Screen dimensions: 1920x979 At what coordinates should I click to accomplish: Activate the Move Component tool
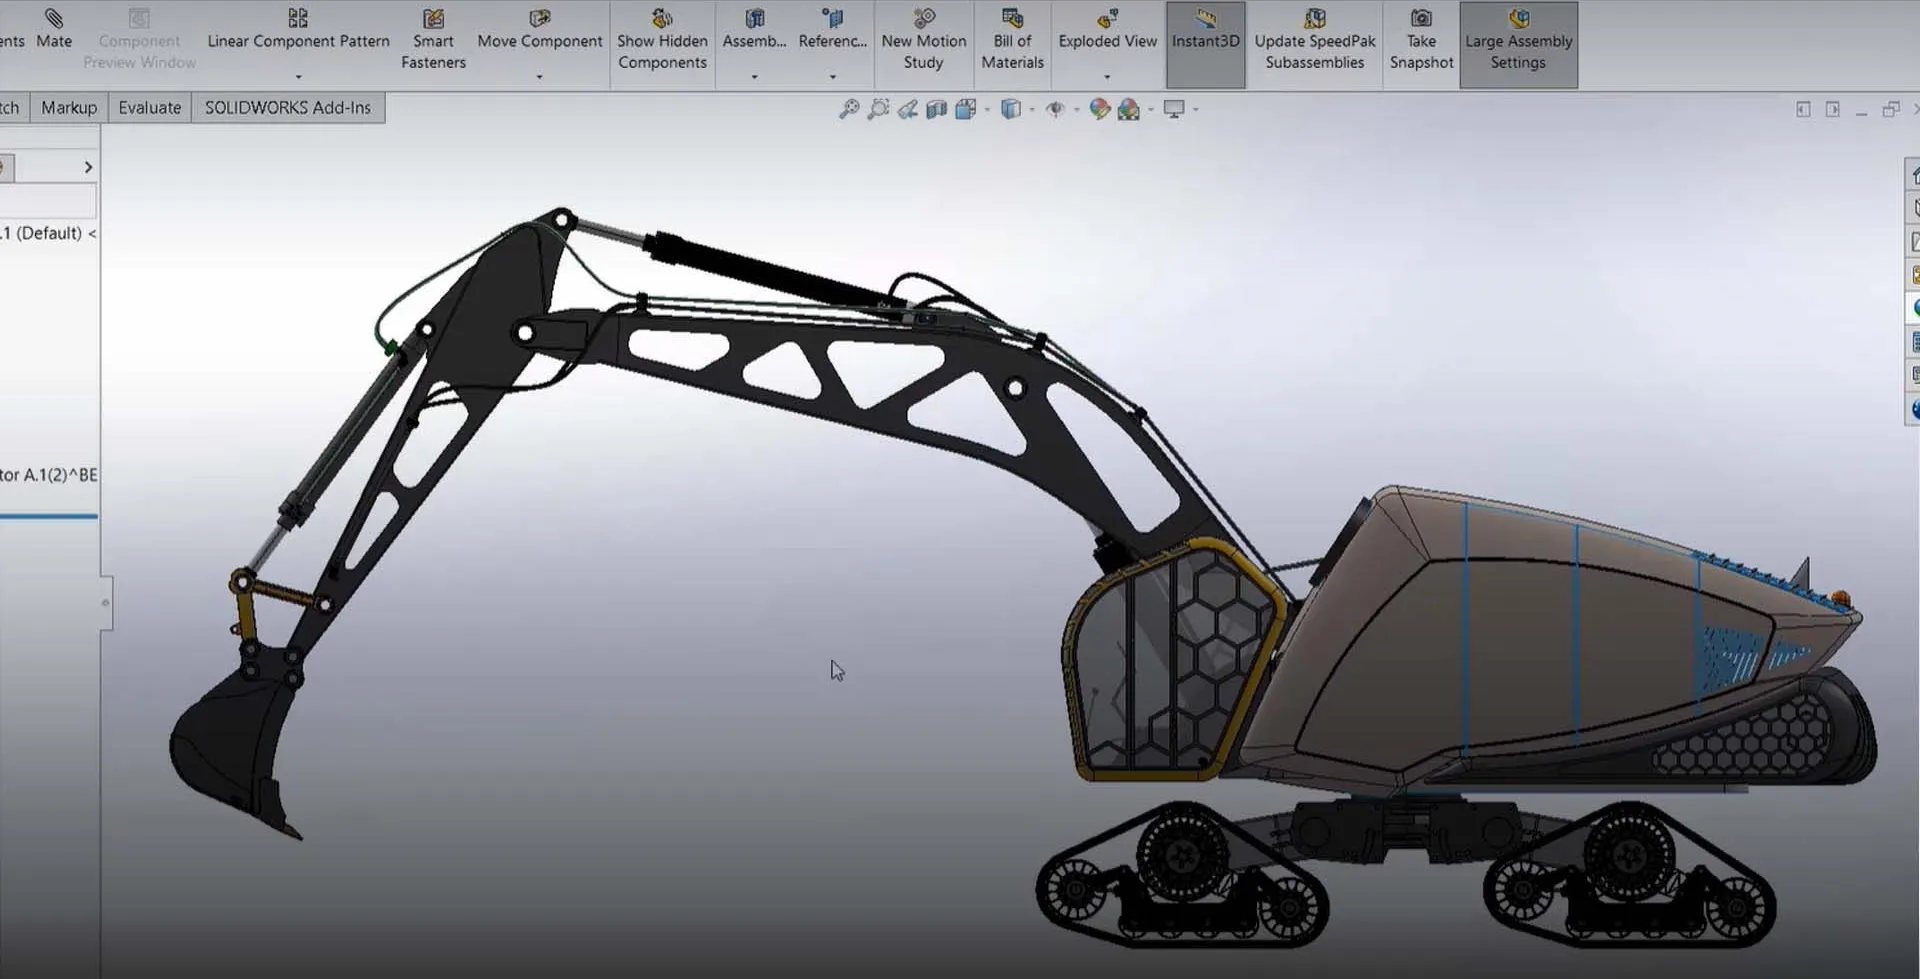point(540,29)
